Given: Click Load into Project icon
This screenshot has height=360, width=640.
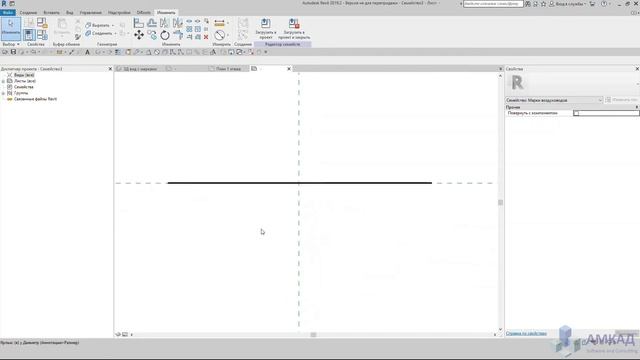Looking at the screenshot, I should coord(266,29).
